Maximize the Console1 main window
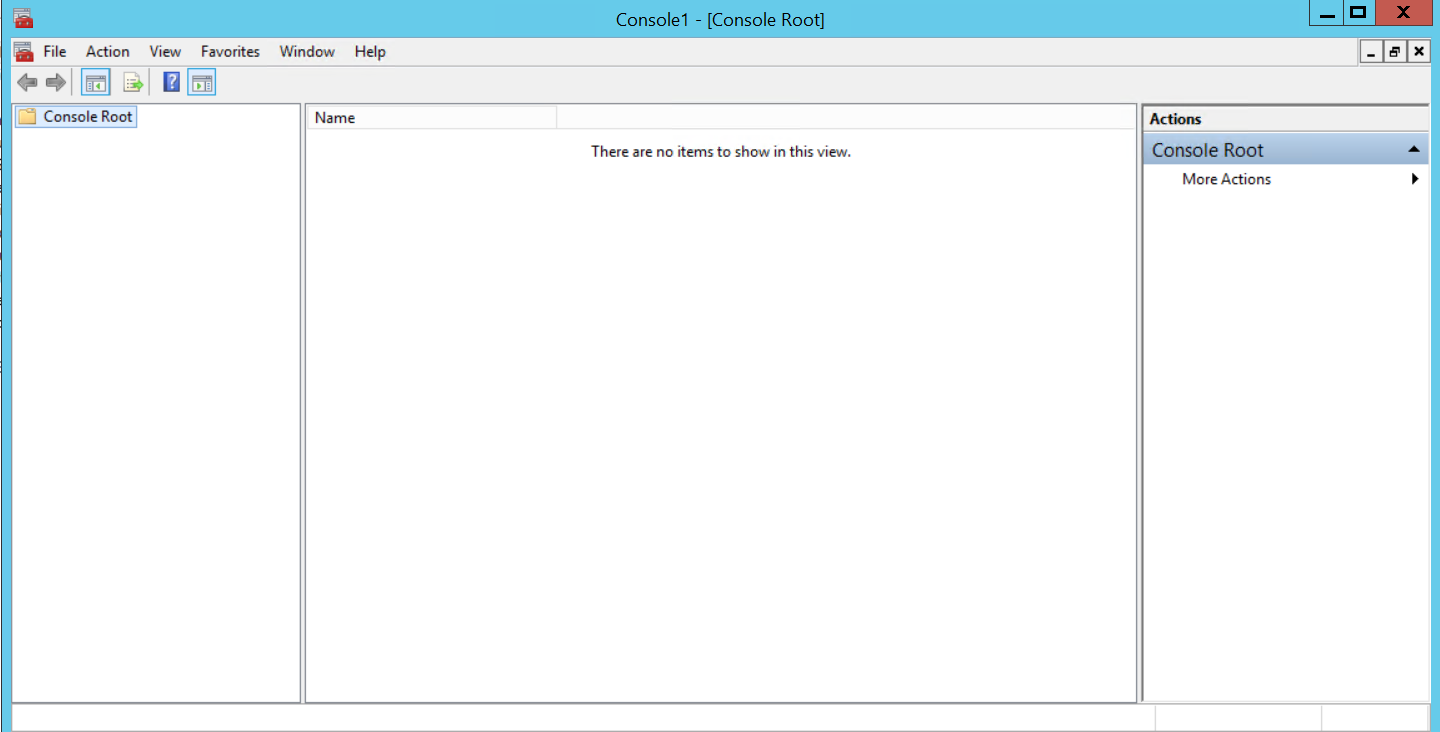This screenshot has height=732, width=1440. [x=1358, y=13]
